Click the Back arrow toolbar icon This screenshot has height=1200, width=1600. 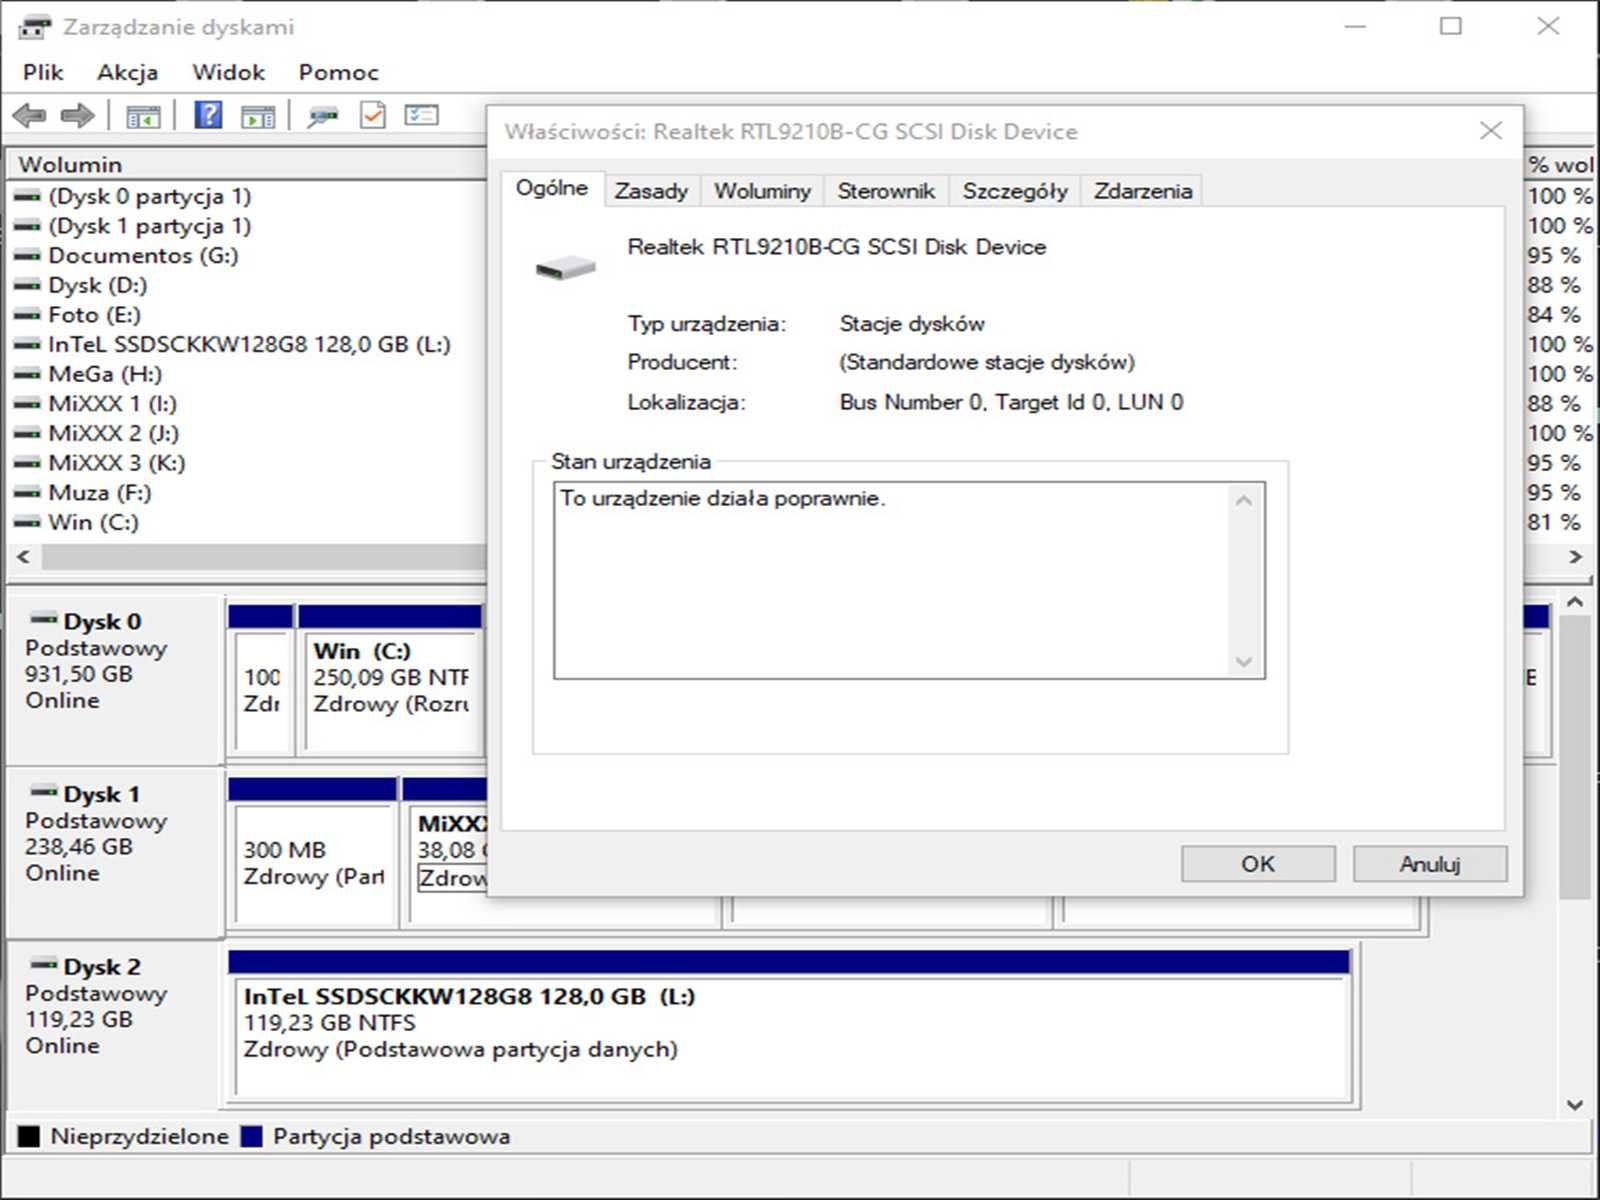pos(30,116)
